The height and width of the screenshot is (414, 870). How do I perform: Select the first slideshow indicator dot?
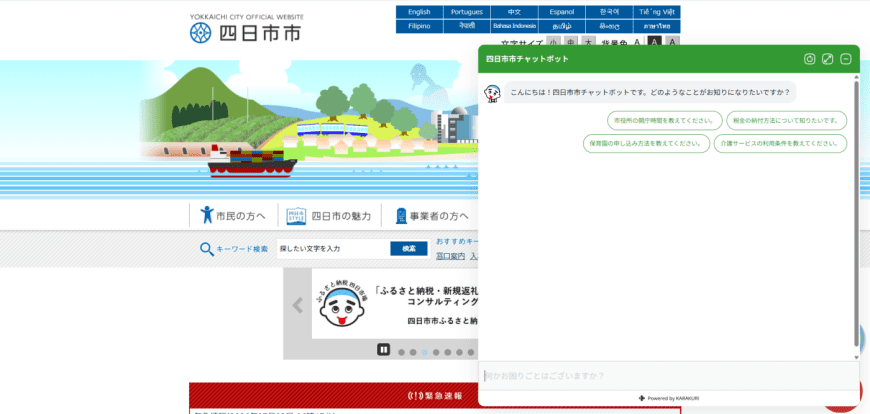click(401, 352)
